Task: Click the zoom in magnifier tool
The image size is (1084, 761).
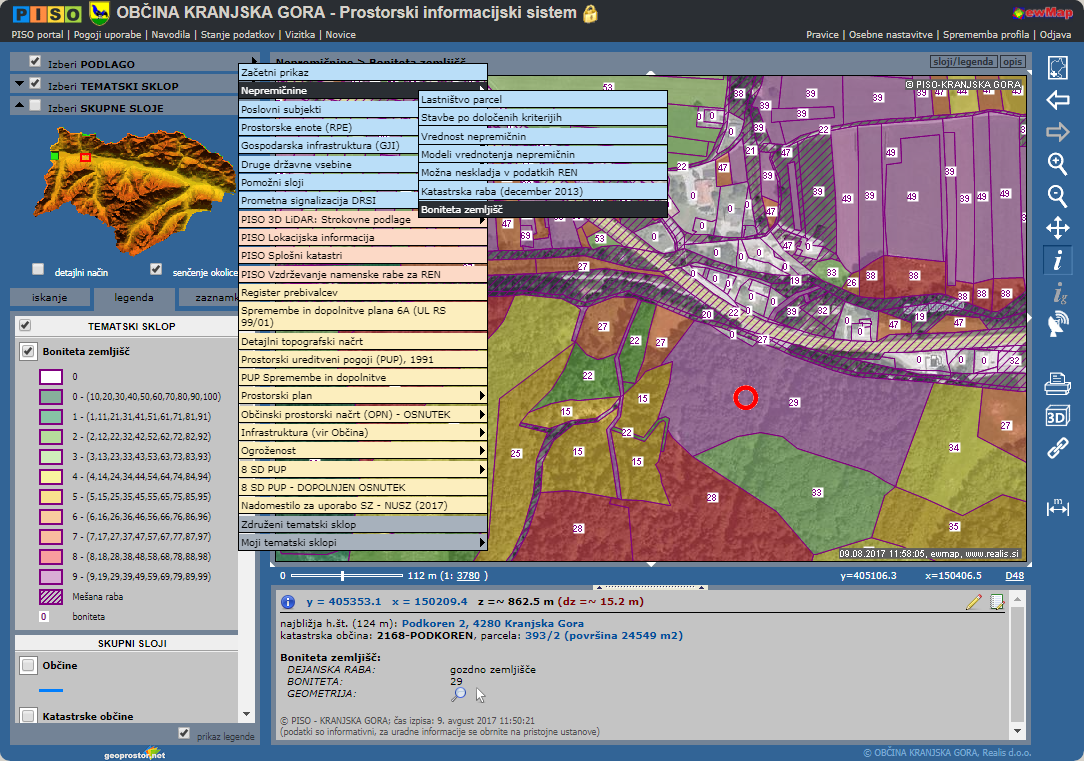Action: (1057, 164)
